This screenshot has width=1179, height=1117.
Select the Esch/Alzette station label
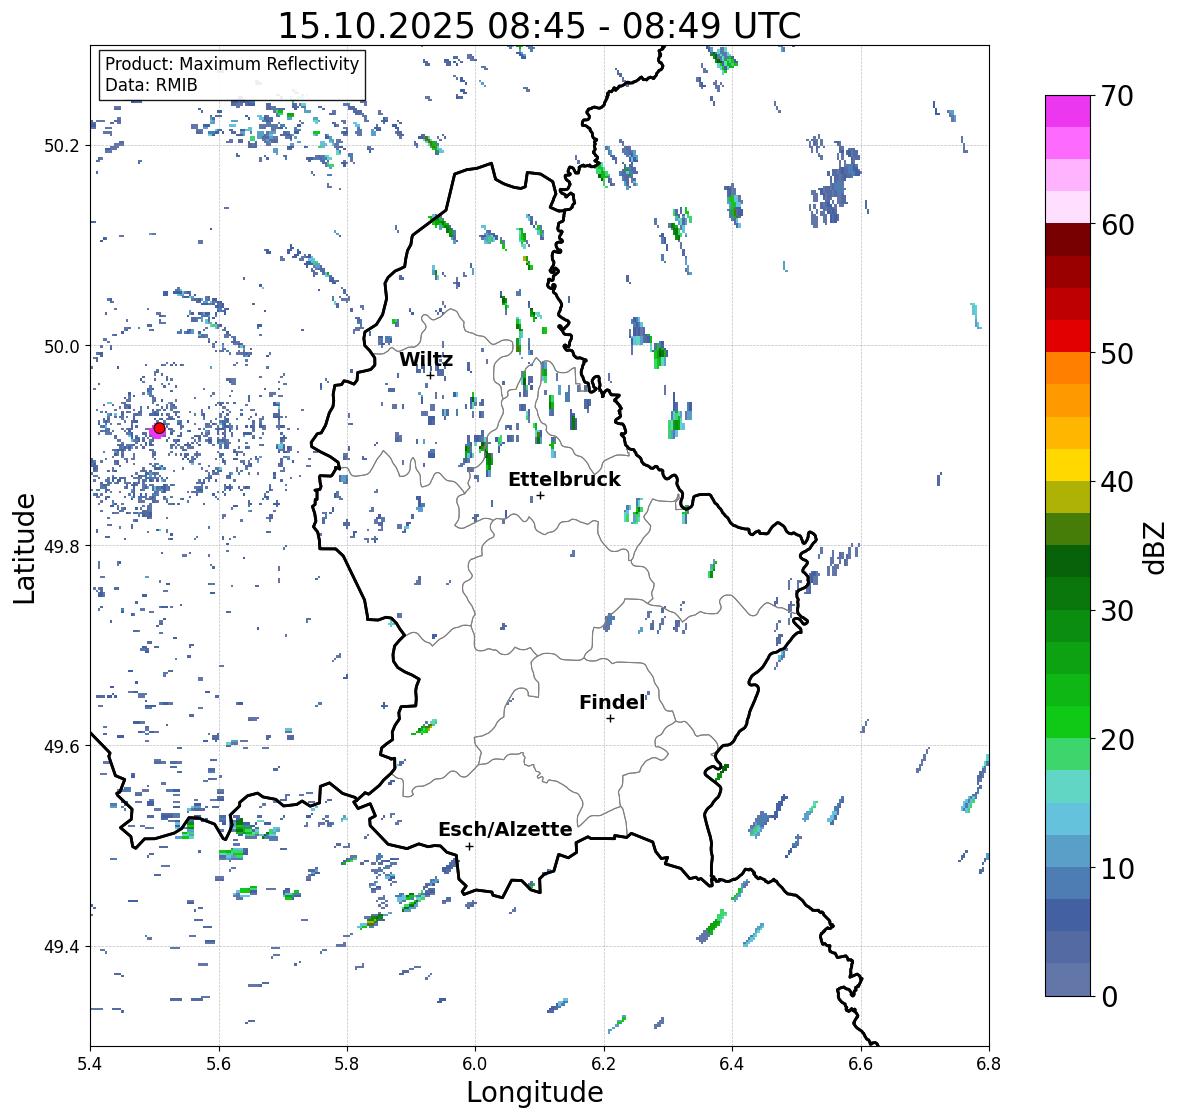[x=505, y=829]
